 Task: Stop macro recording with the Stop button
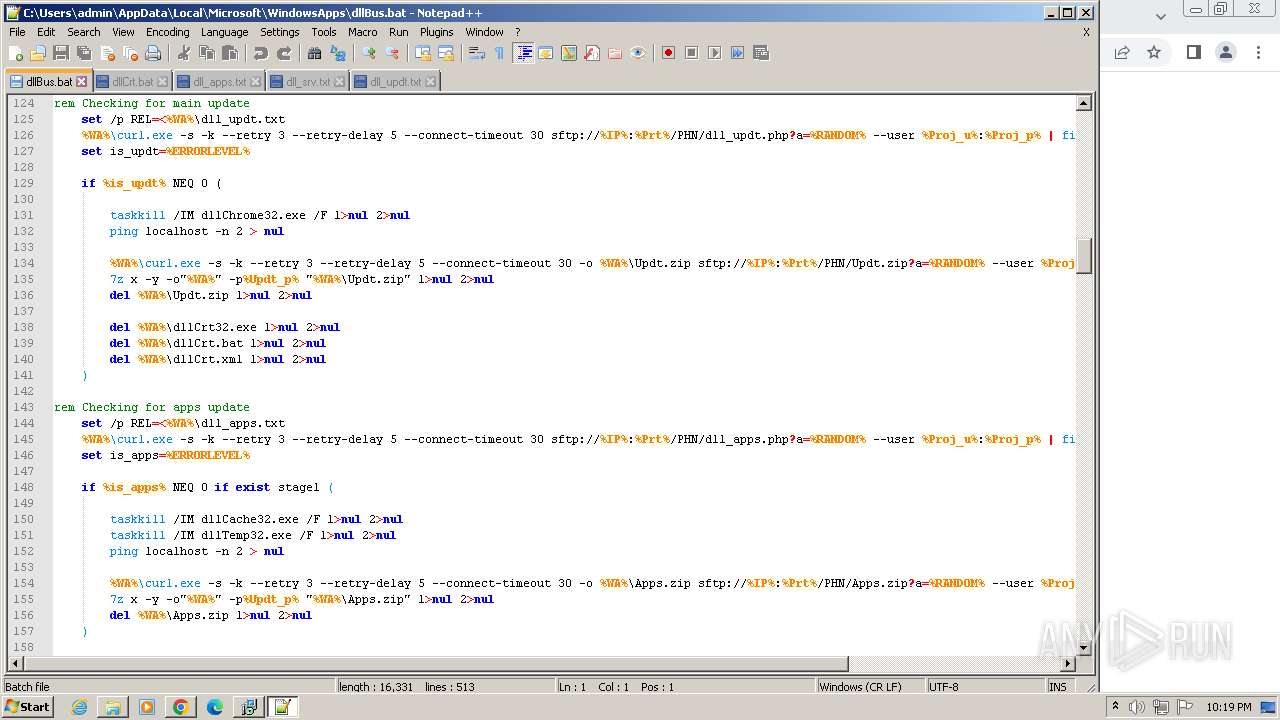(x=691, y=53)
